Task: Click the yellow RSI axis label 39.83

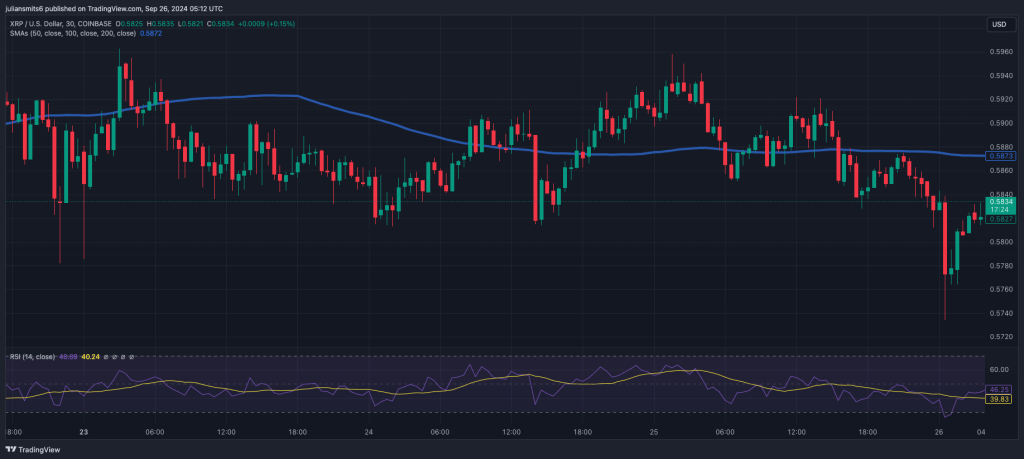Action: (1000, 399)
